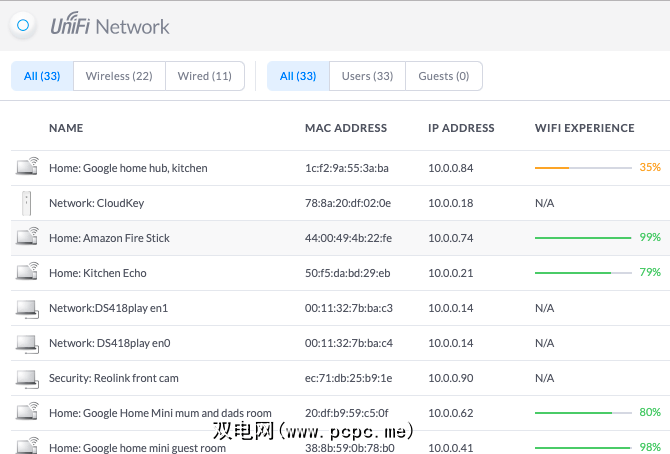This screenshot has height=454, width=670.
Task: Click the CloudKey device icon
Action: click(x=26, y=203)
